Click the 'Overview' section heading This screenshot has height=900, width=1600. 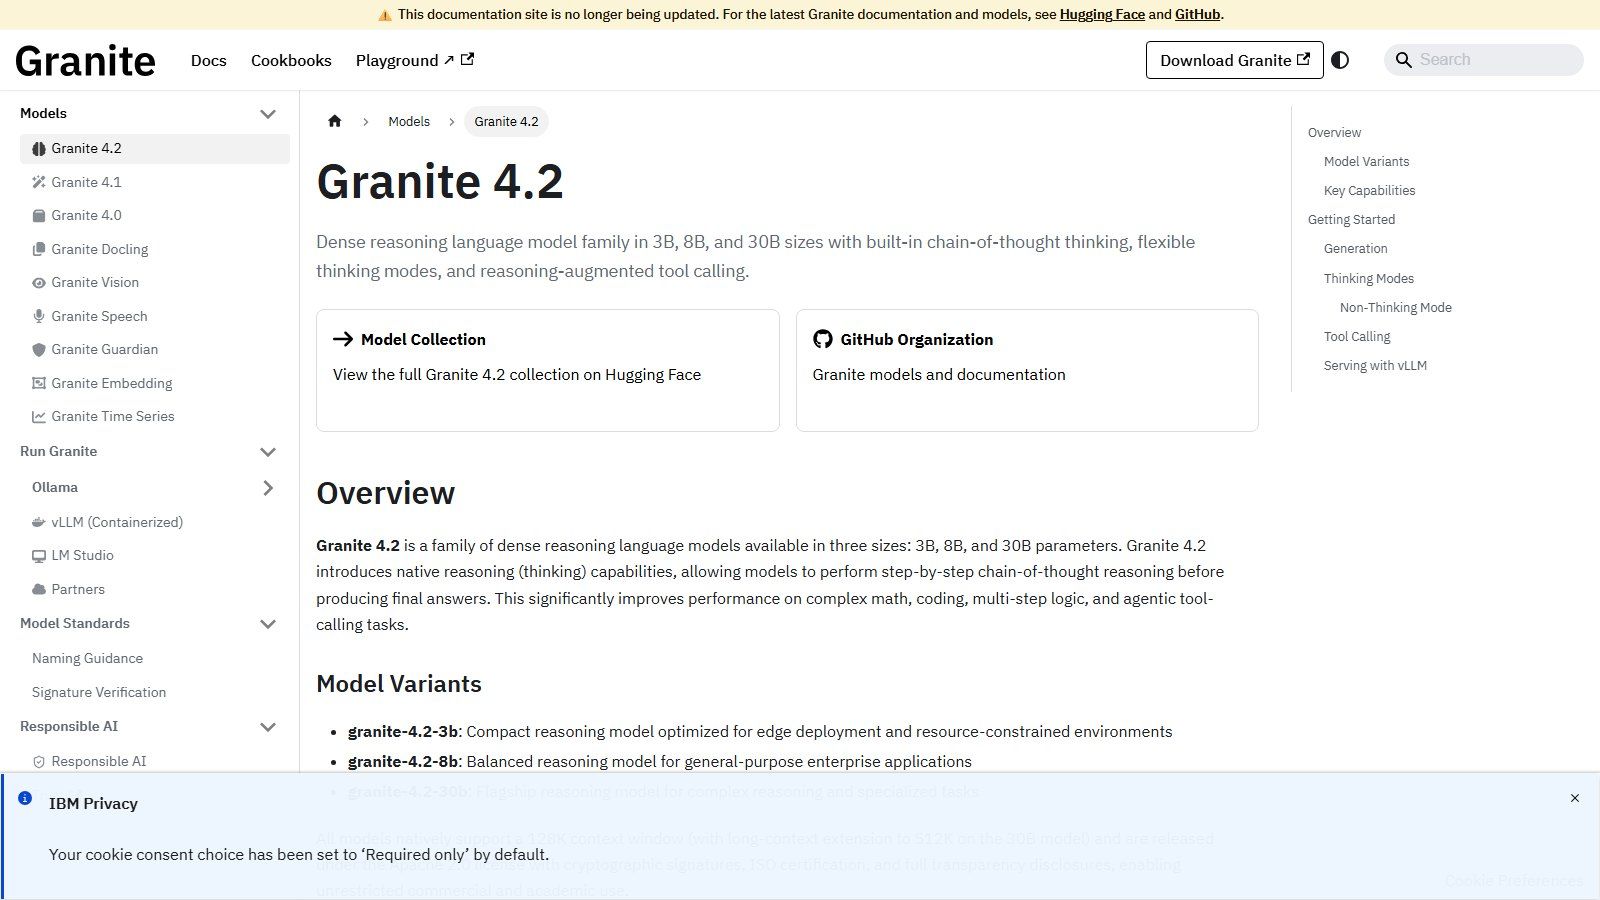pyautogui.click(x=385, y=493)
